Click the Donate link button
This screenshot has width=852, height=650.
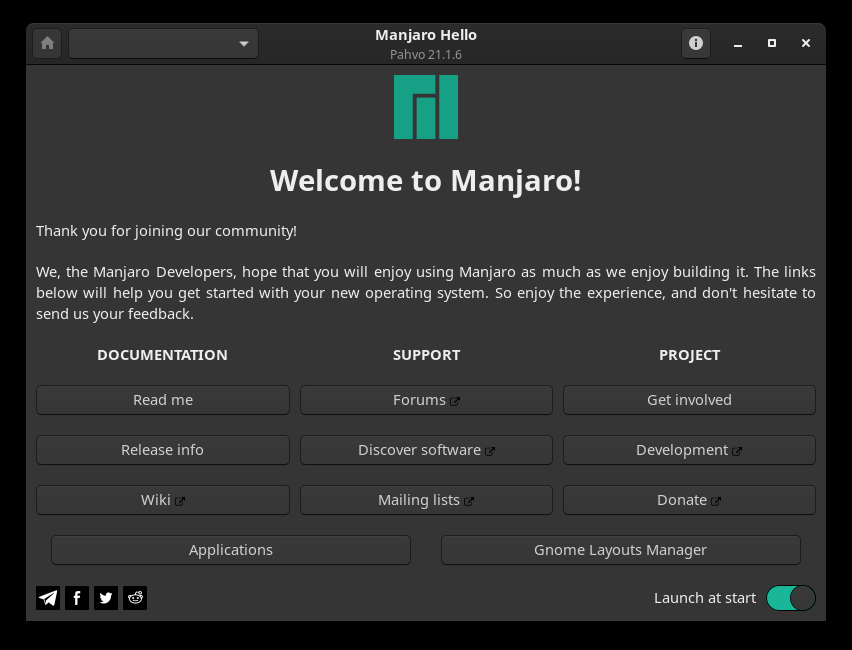[690, 500]
